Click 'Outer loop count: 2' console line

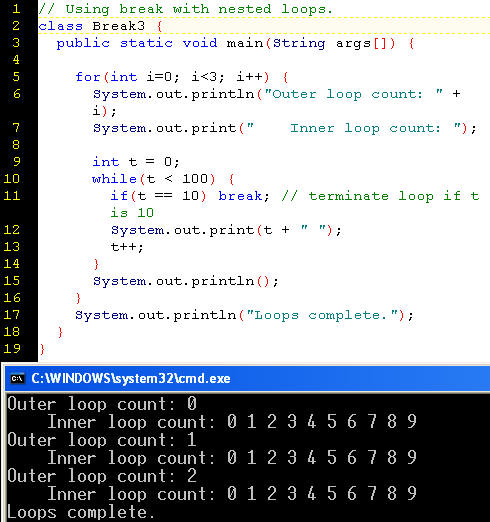click(x=102, y=476)
